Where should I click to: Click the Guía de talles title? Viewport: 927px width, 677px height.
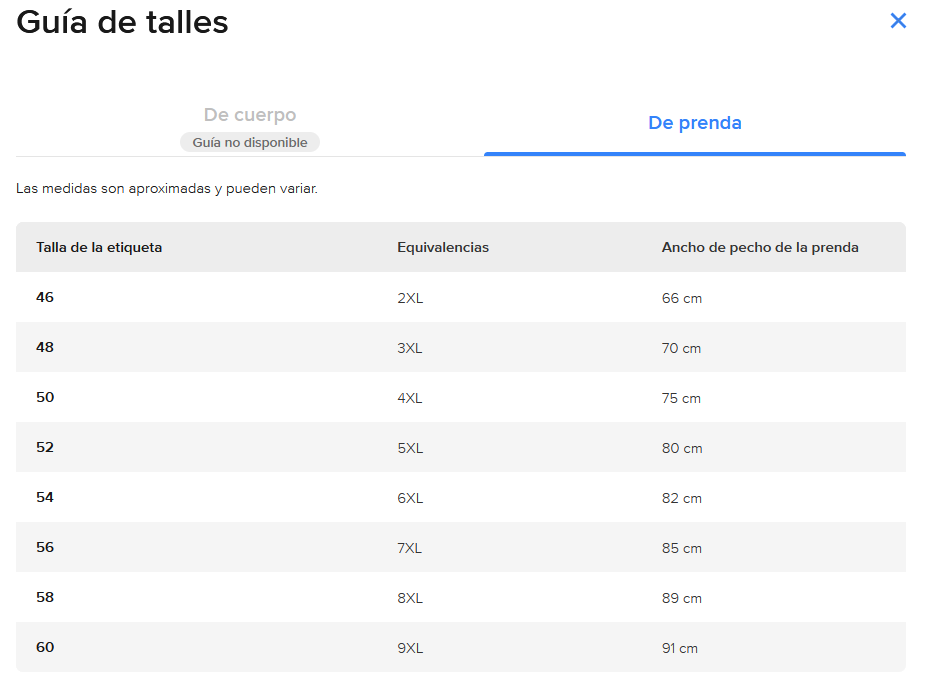click(x=123, y=22)
